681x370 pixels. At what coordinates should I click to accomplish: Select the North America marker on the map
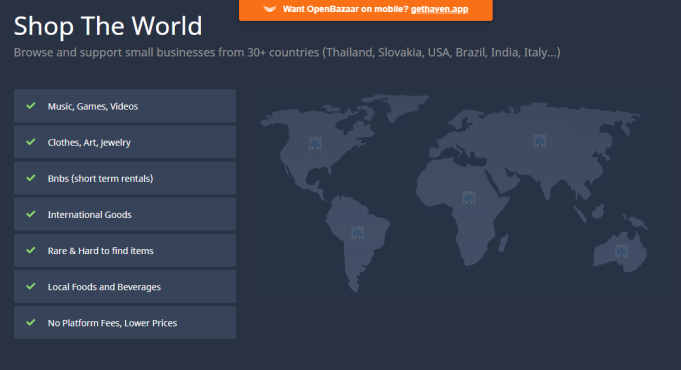pyautogui.click(x=315, y=143)
